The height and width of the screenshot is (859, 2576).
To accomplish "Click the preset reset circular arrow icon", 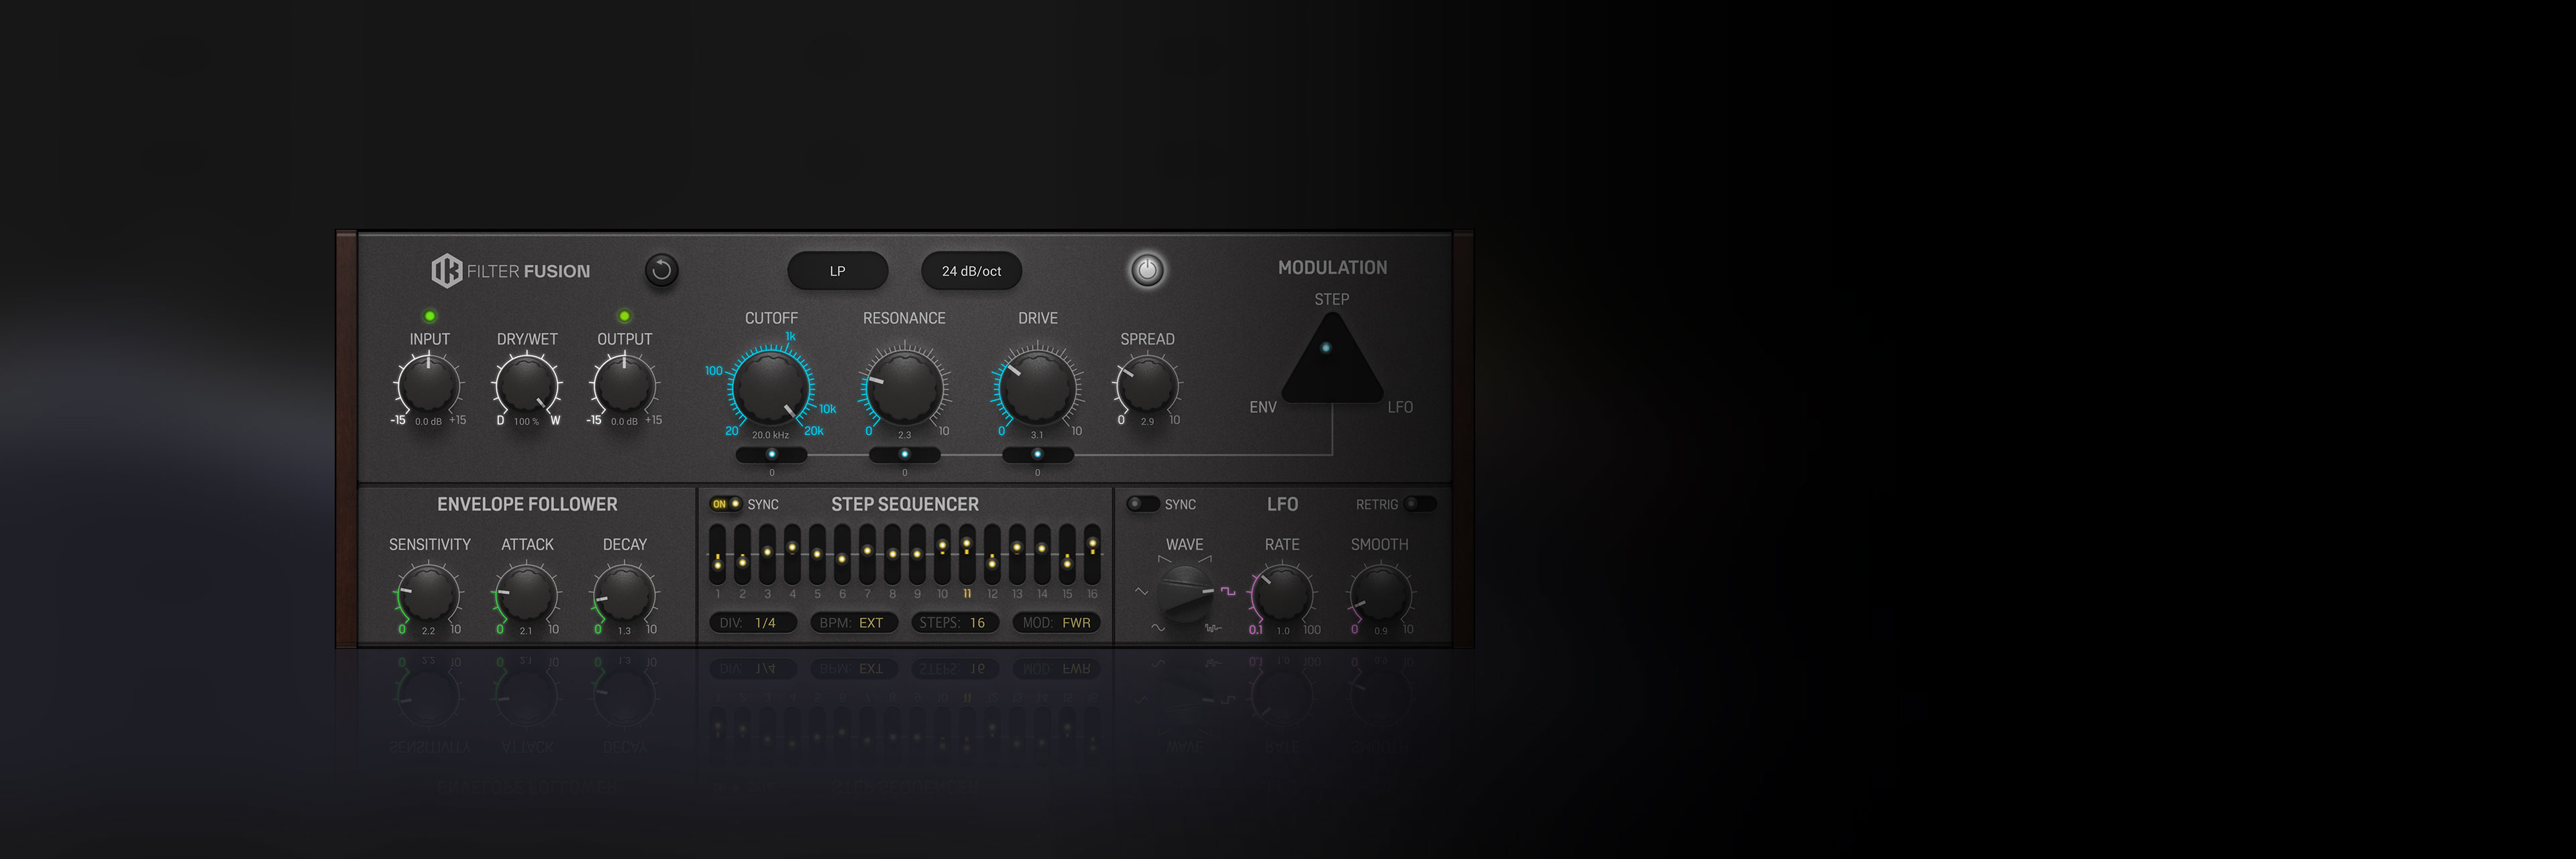I will (x=661, y=270).
